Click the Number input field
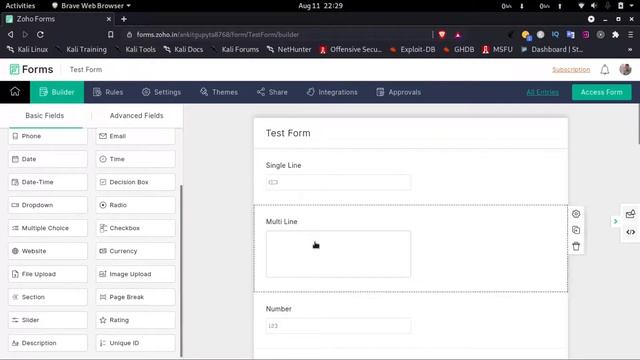 click(x=338, y=326)
